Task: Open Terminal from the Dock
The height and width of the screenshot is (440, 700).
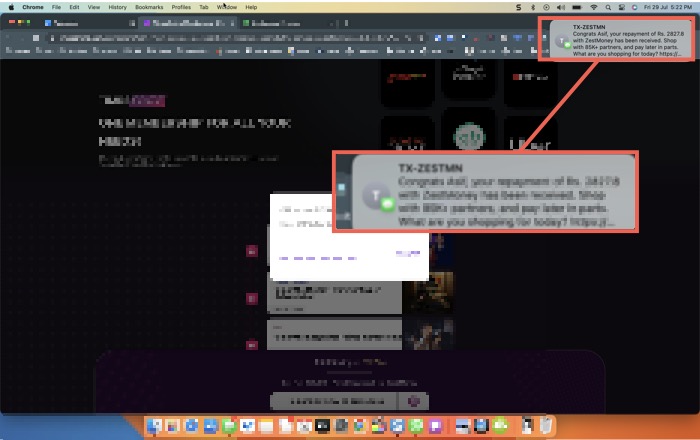Action: click(322, 426)
